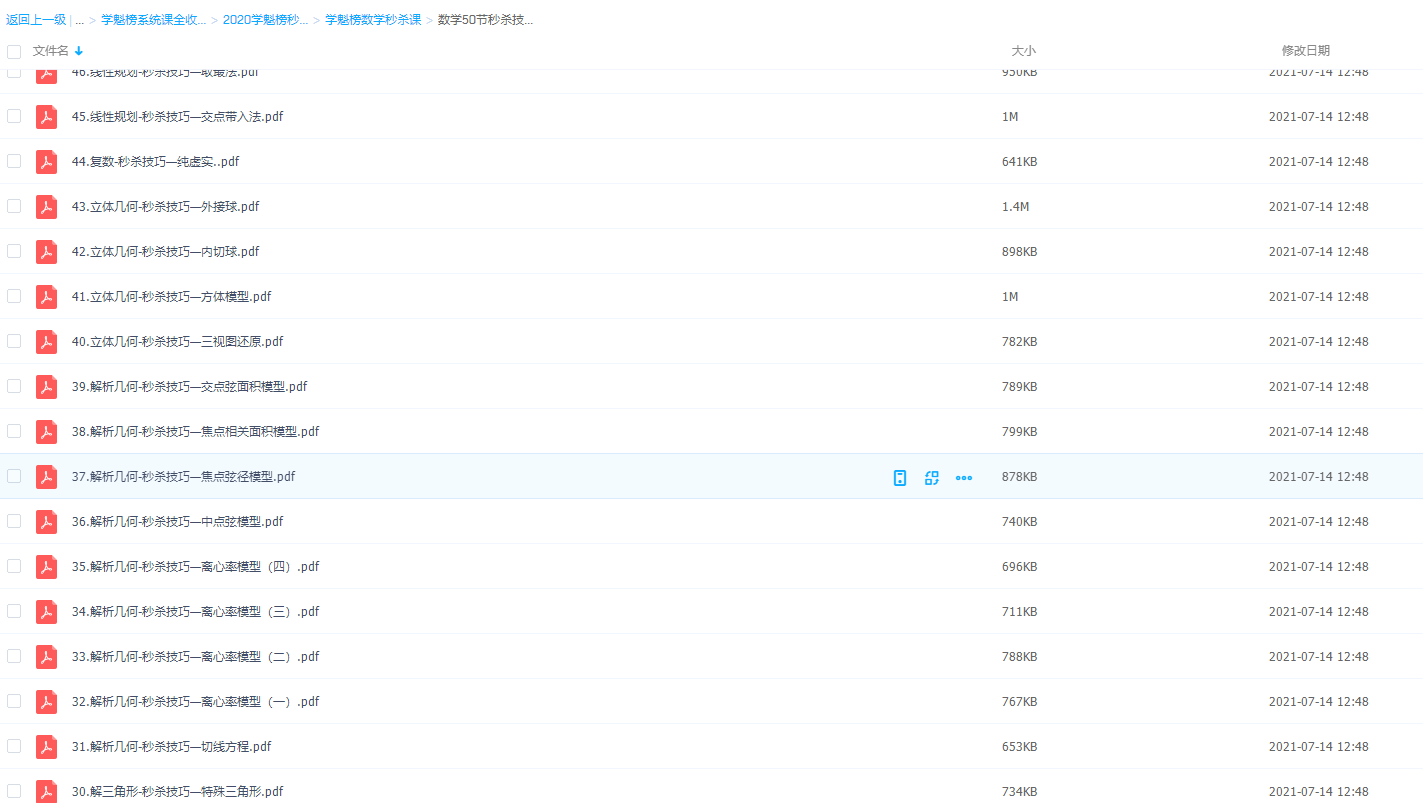This screenshot has height=803, width=1423.
Task: Click PDF icon of 31.解析几何 切线方程 file
Action: tap(46, 747)
